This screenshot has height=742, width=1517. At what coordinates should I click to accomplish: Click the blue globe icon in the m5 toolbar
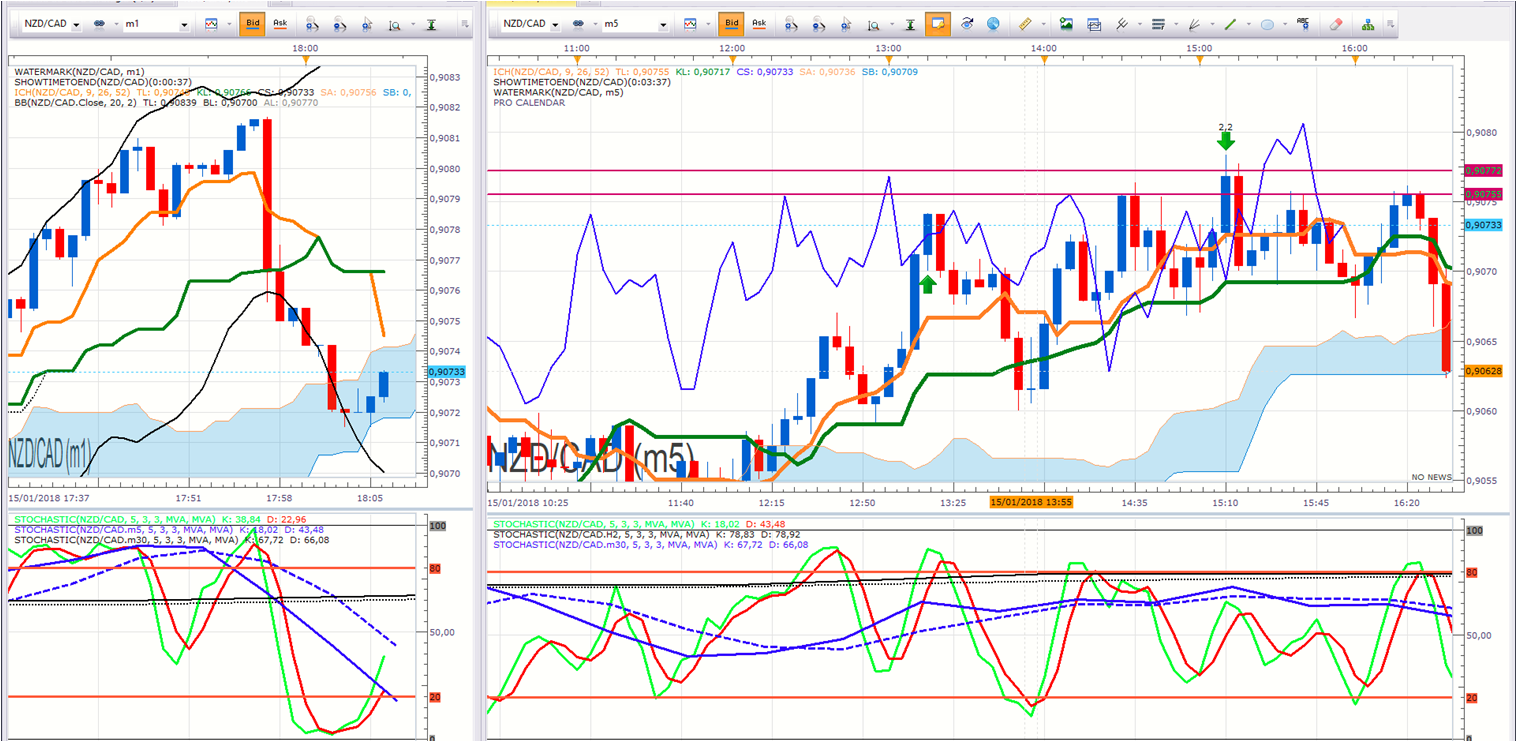pyautogui.click(x=993, y=23)
